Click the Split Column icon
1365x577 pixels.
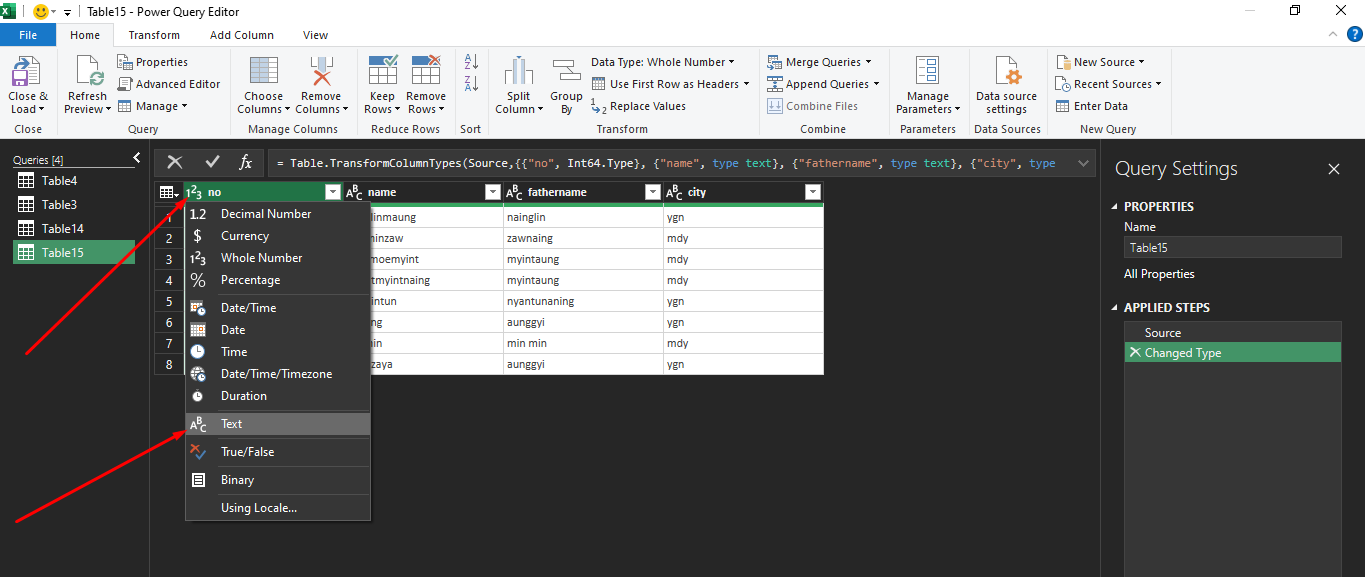click(519, 71)
